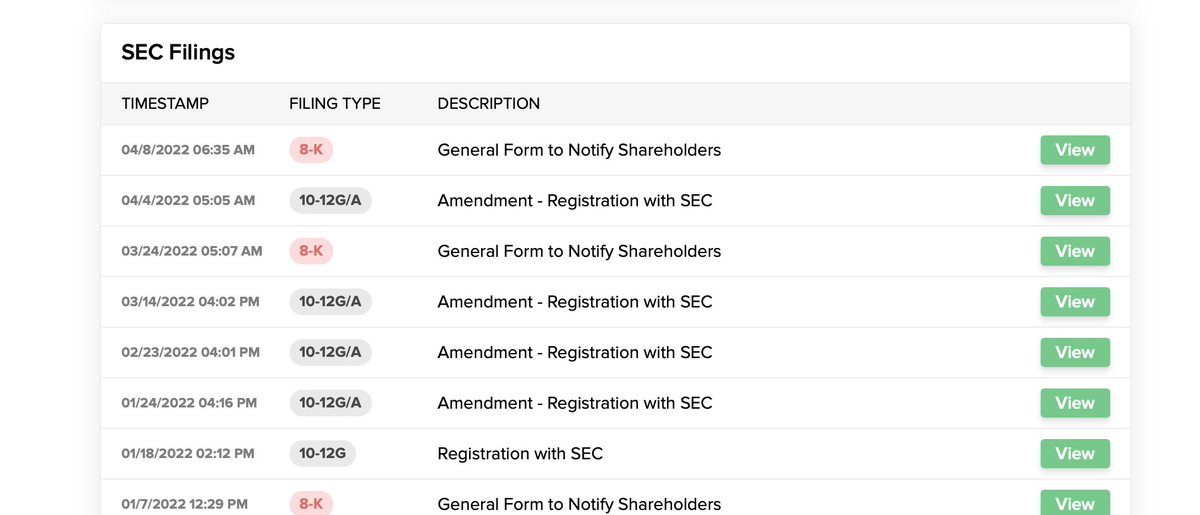View the 01/18/2022 10-12G registration

1075,454
